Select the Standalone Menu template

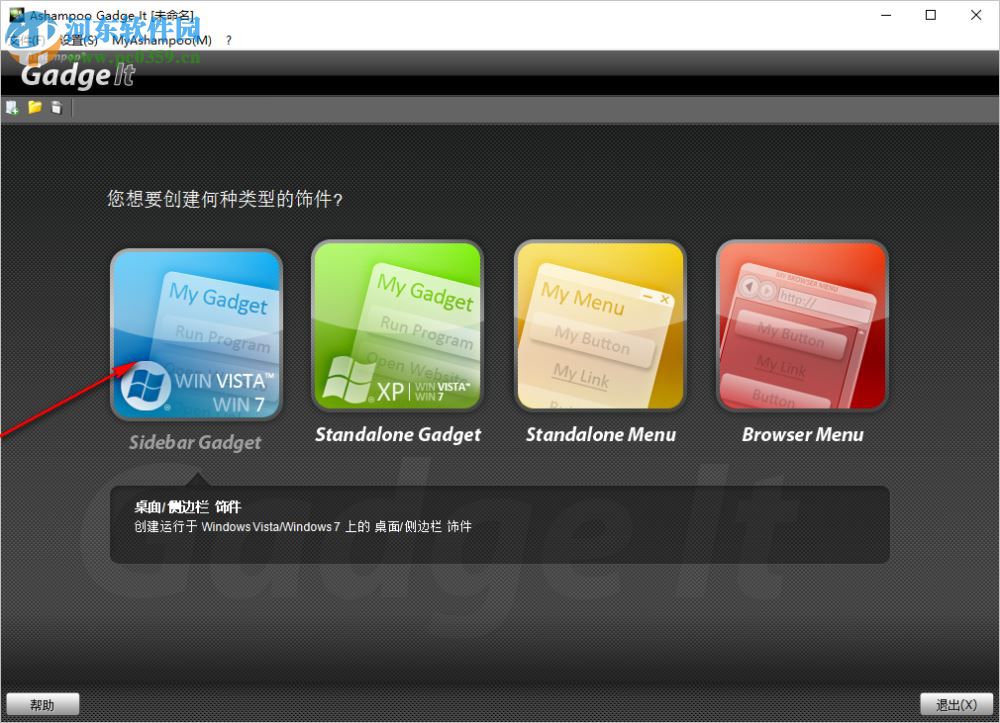(x=599, y=325)
